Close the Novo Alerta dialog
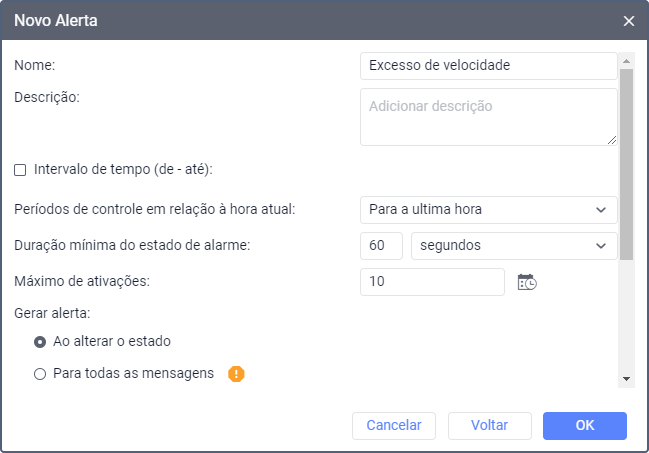 (629, 20)
